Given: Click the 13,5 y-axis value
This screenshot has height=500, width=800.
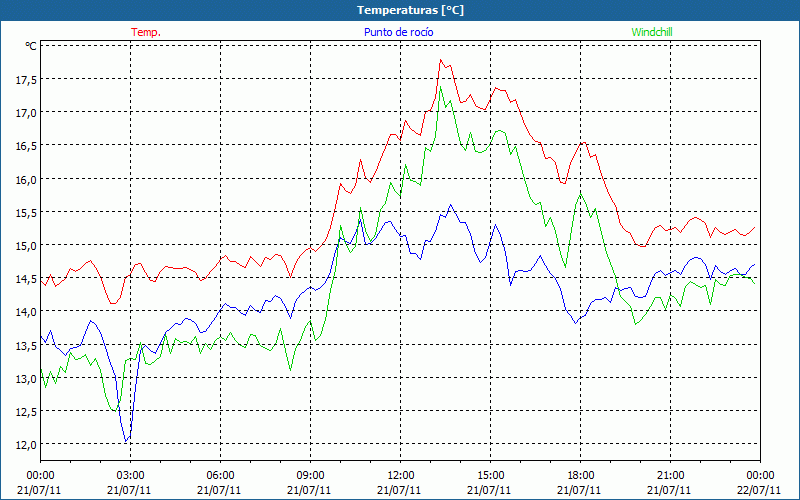Looking at the screenshot, I should (27, 345).
